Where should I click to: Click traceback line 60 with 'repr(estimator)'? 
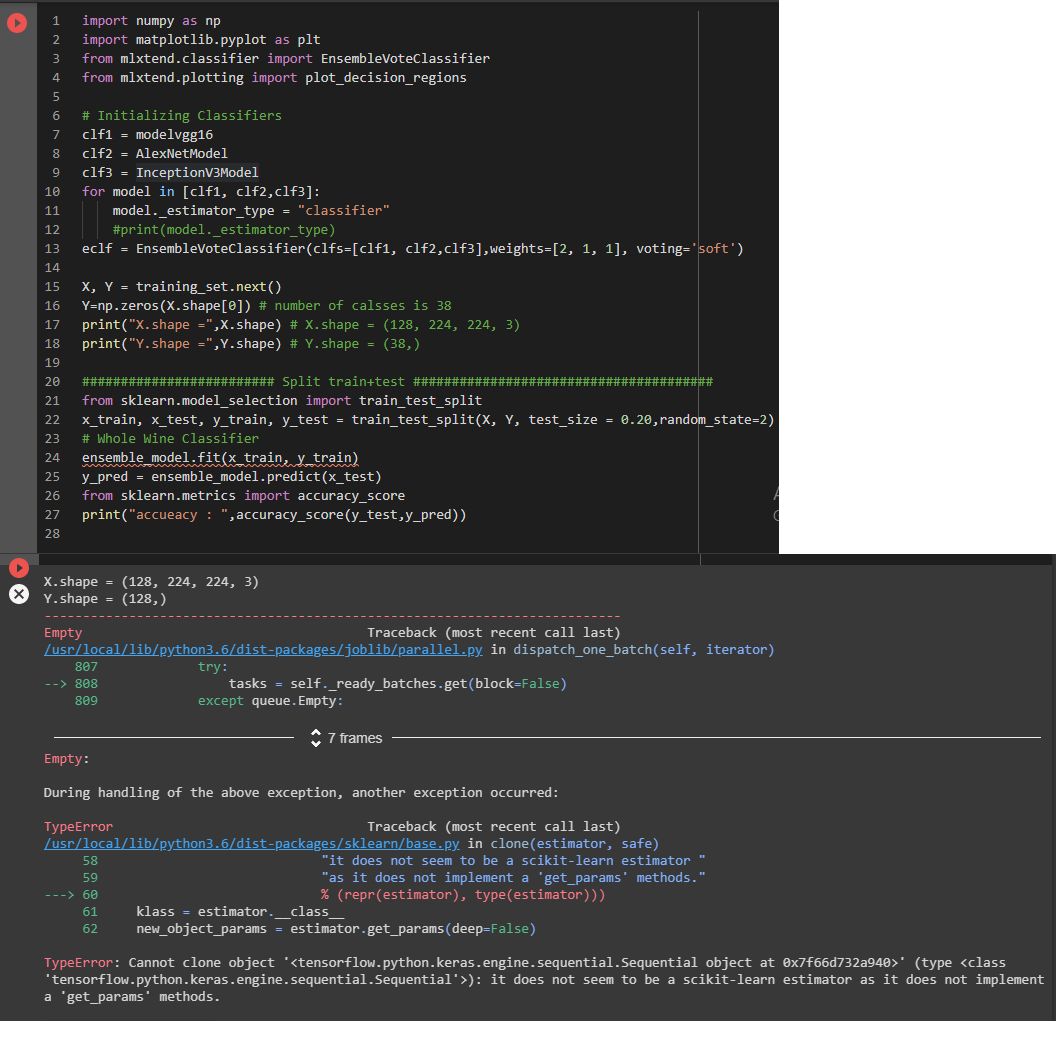pyautogui.click(x=324, y=895)
